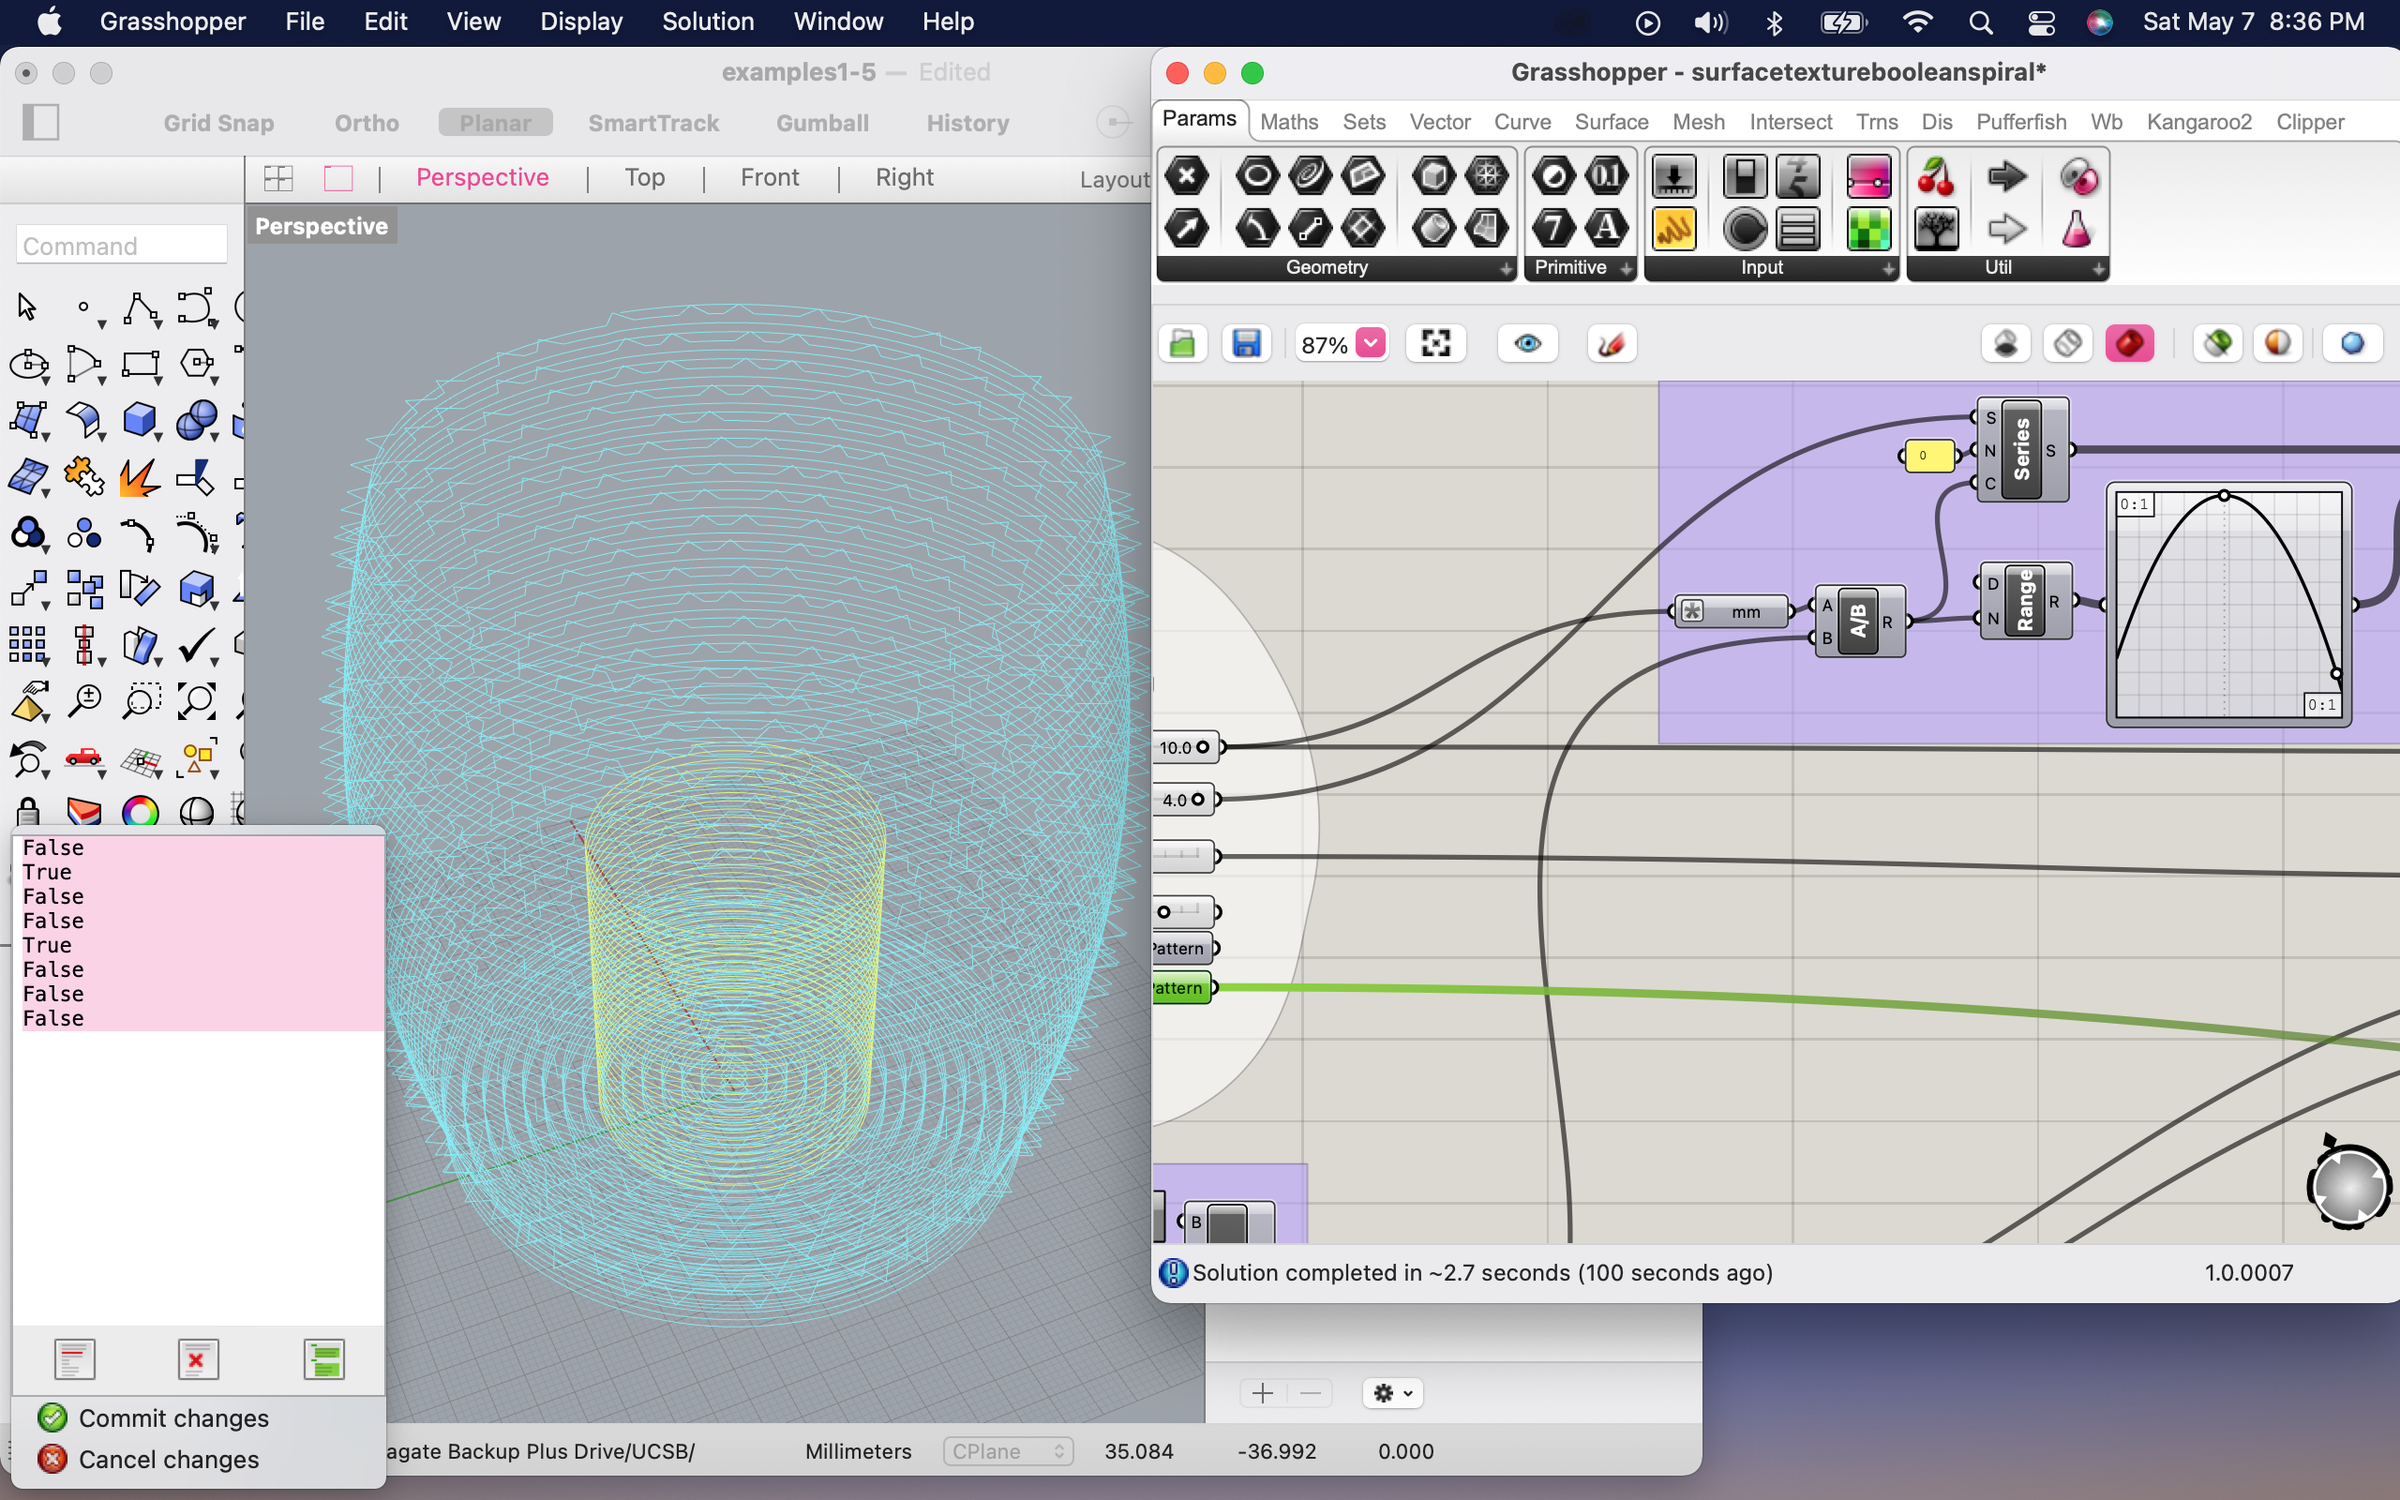Select the Box solid tool in Rhino
2400x1500 pixels.
(139, 420)
